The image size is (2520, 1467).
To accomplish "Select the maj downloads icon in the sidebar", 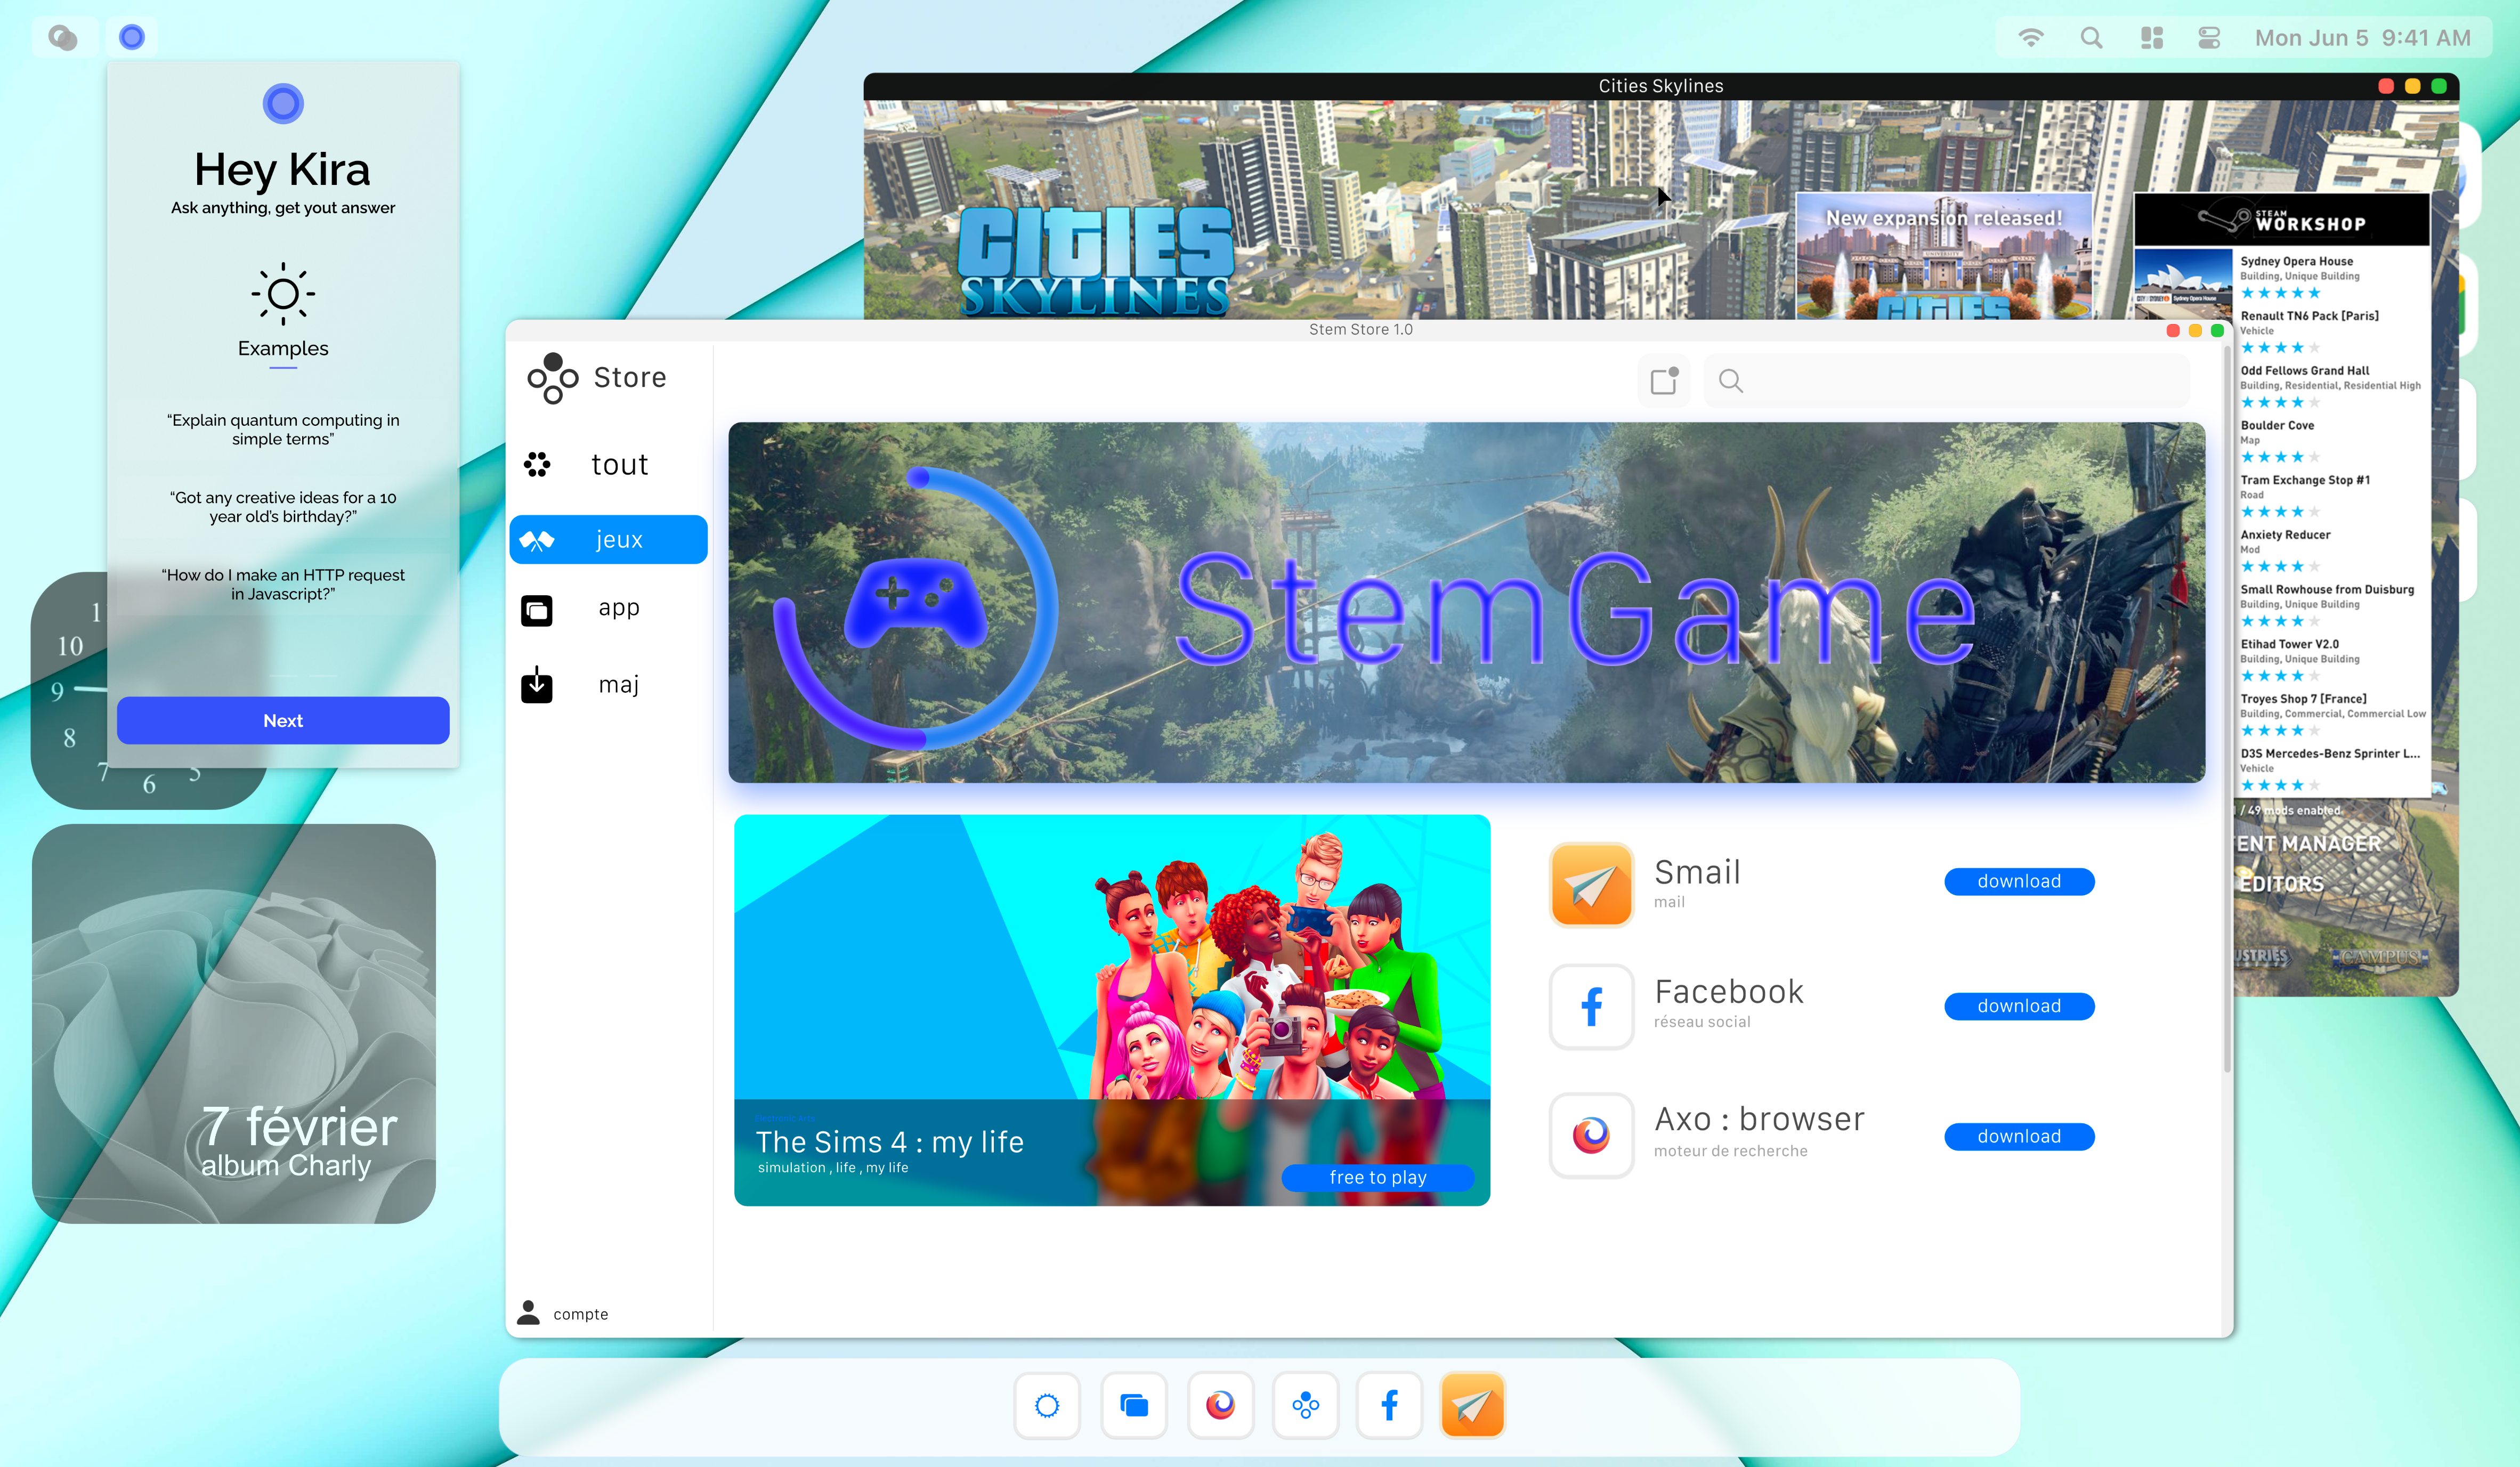I will click(x=538, y=684).
